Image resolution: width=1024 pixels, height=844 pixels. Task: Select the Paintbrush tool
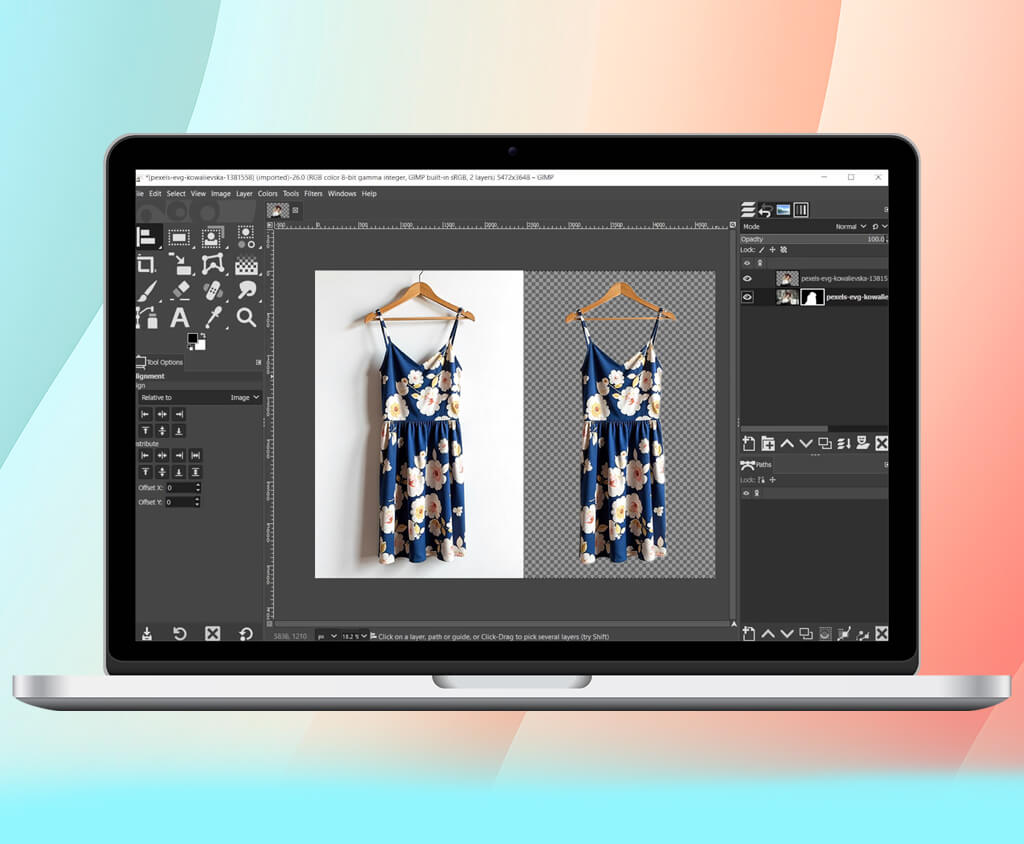147,291
